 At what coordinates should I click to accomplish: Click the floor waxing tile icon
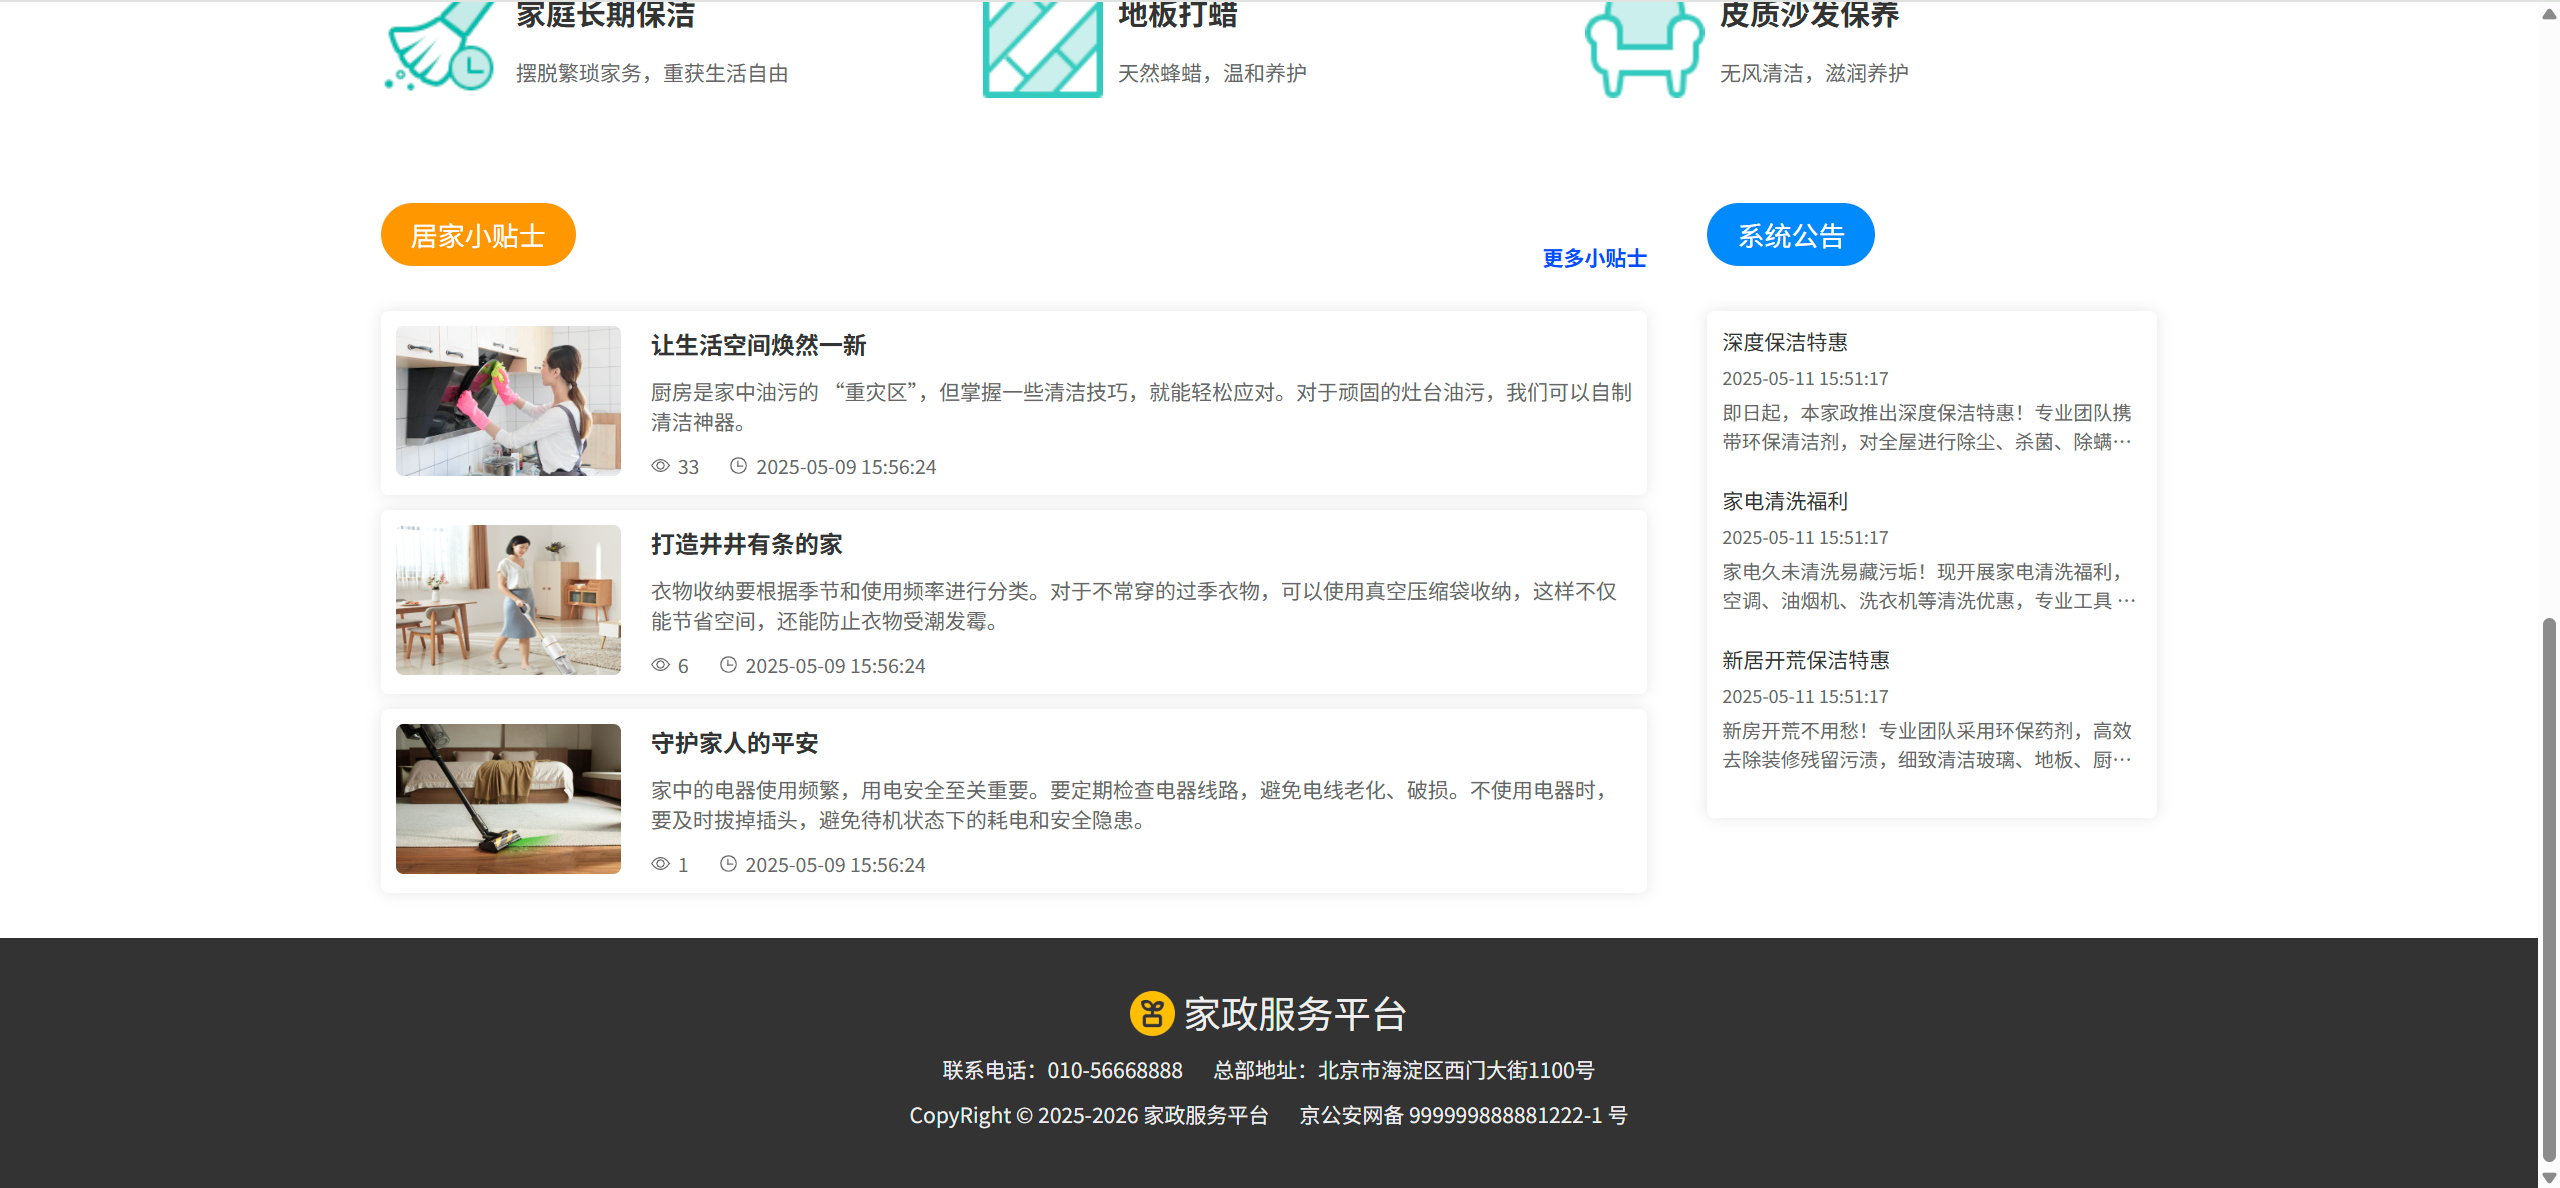tap(1042, 48)
